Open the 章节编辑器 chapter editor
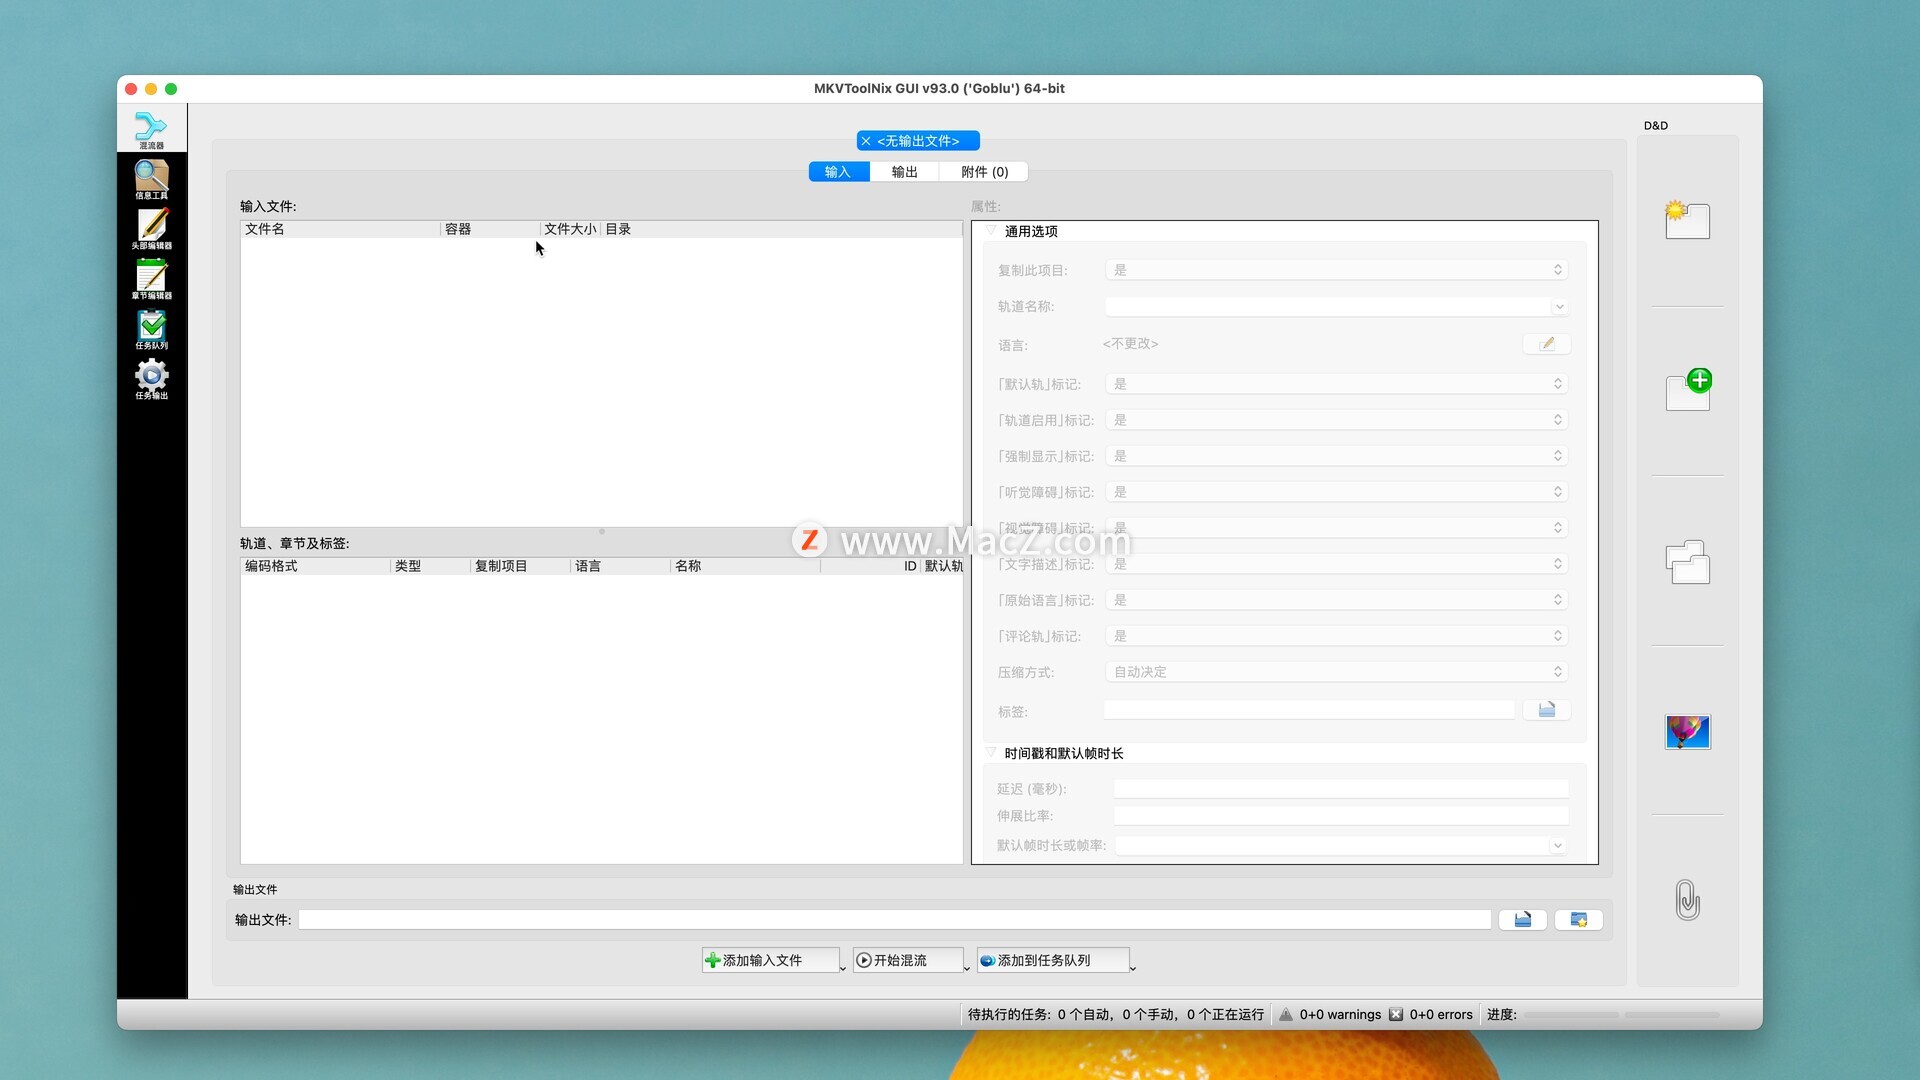The height and width of the screenshot is (1080, 1920). click(x=151, y=279)
